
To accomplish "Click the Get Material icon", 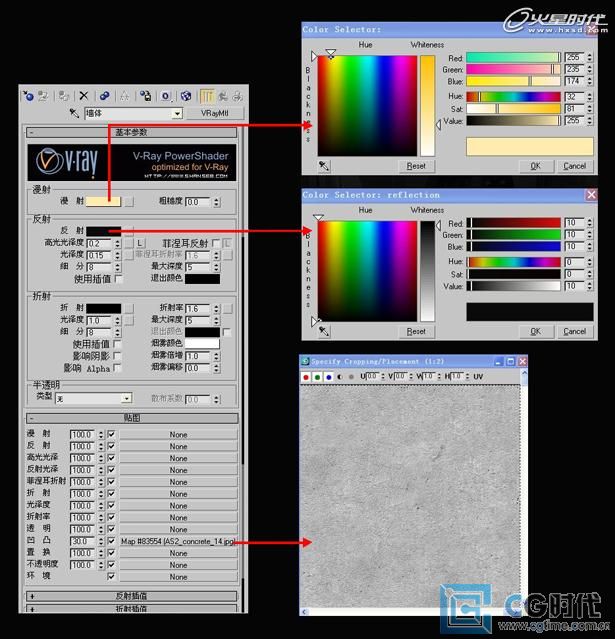I will 28,96.
